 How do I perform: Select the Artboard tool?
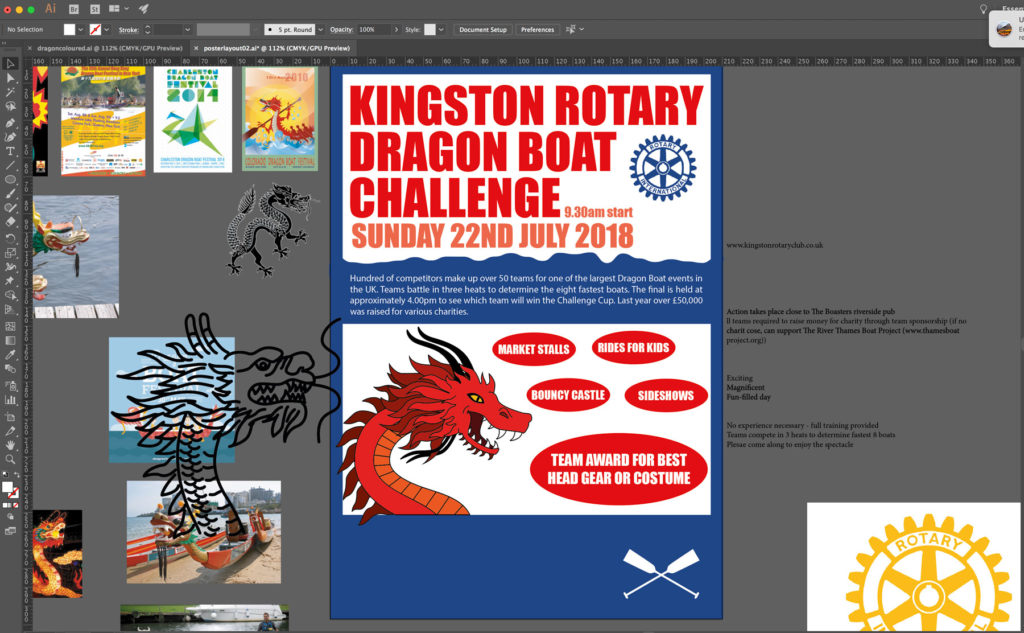click(x=10, y=416)
